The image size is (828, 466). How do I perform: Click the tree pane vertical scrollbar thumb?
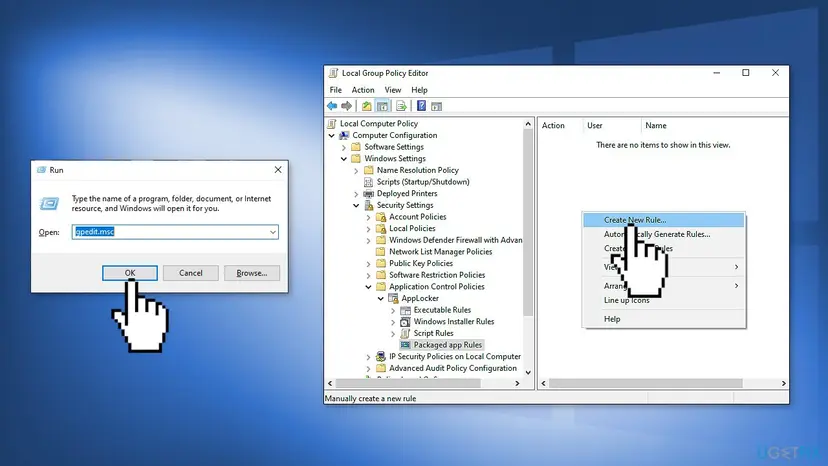click(528, 223)
